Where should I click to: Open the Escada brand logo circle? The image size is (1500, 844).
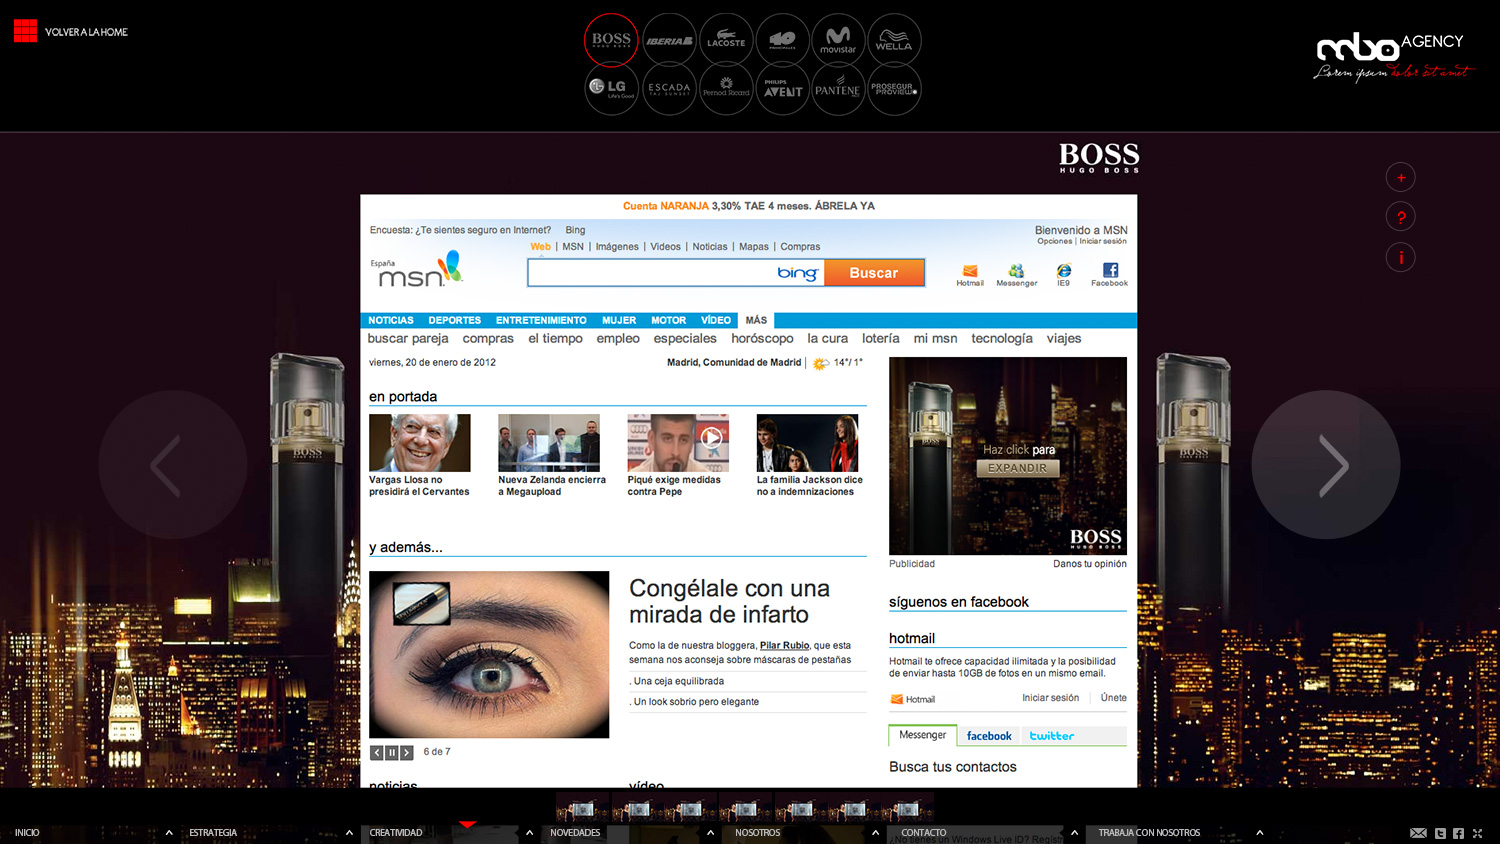coord(669,89)
